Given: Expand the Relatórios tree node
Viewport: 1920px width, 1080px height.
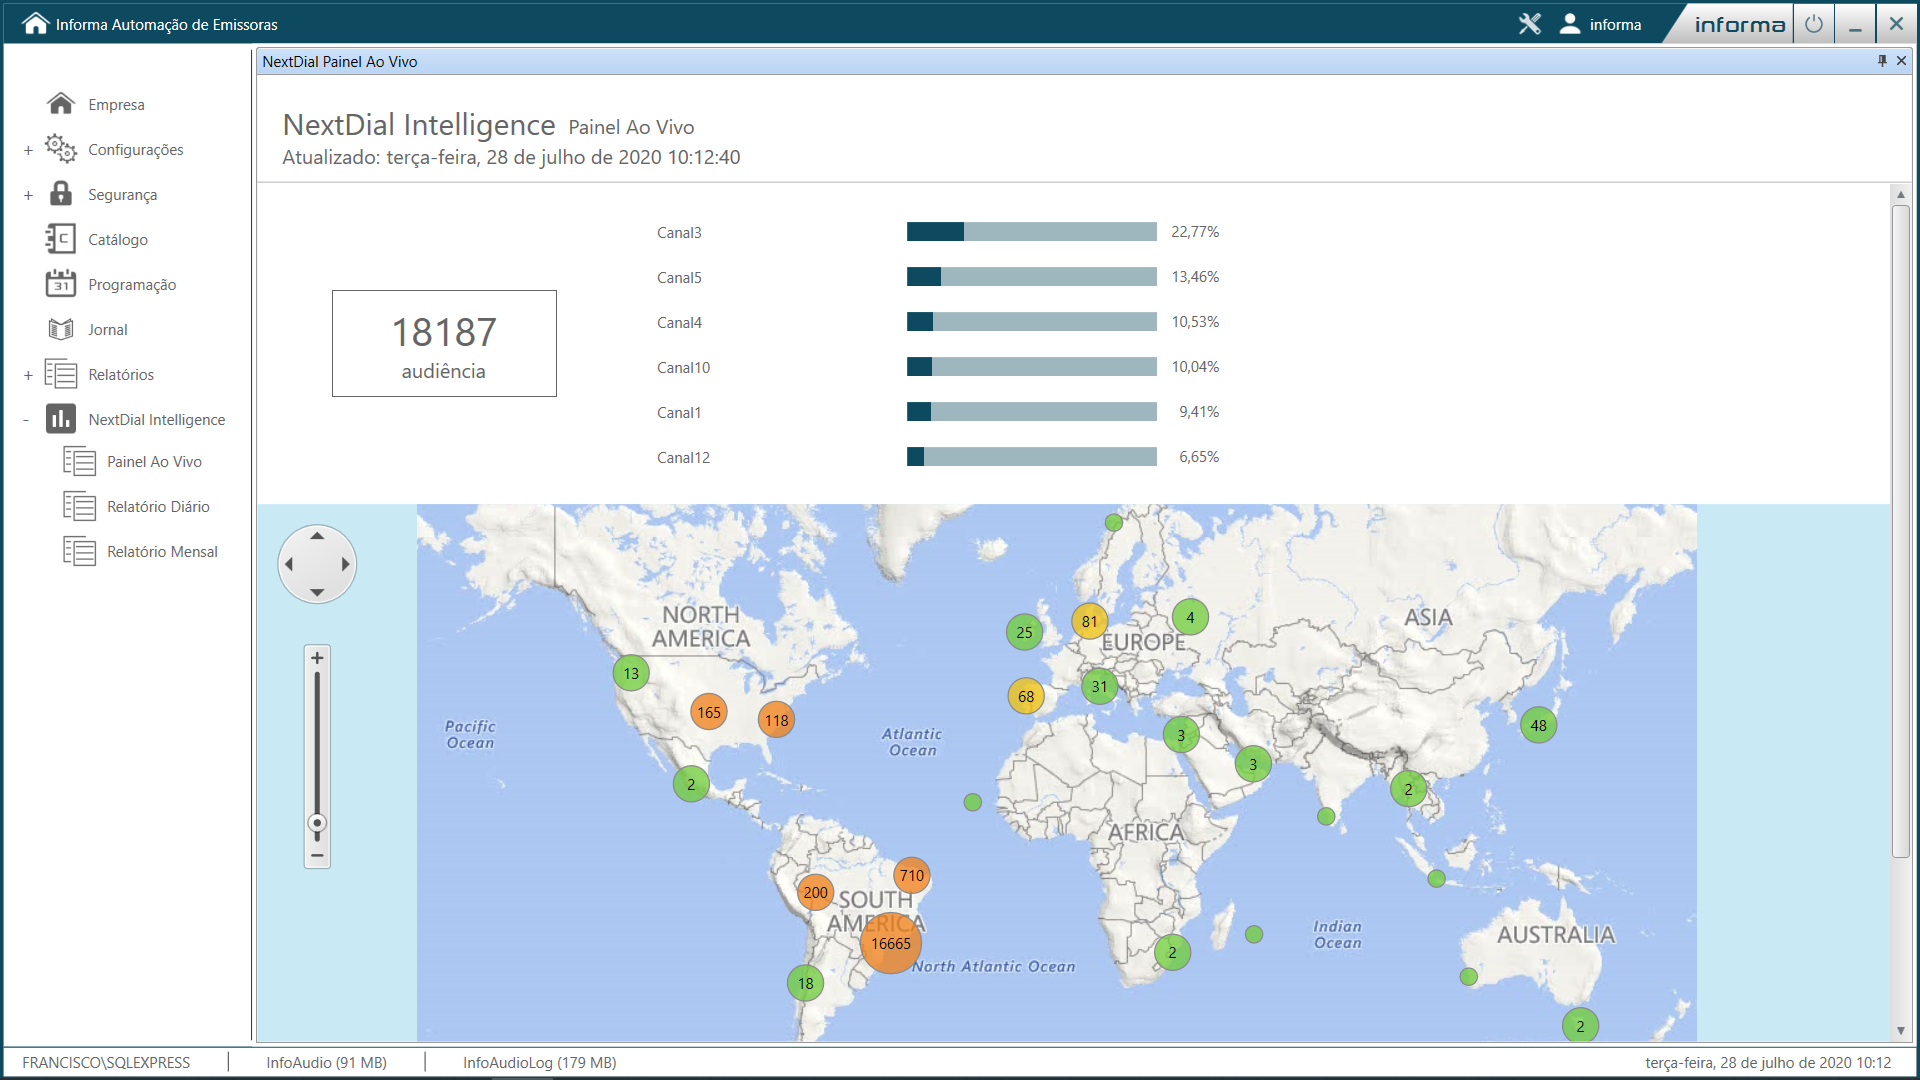Looking at the screenshot, I should (x=28, y=375).
